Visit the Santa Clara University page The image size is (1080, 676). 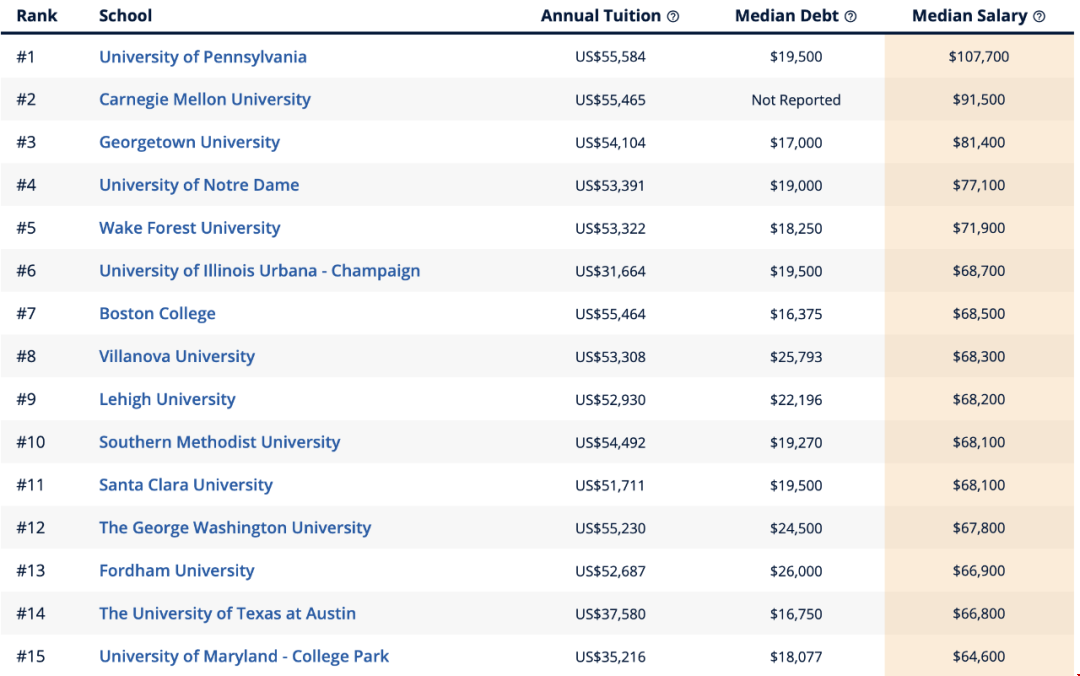(x=186, y=484)
